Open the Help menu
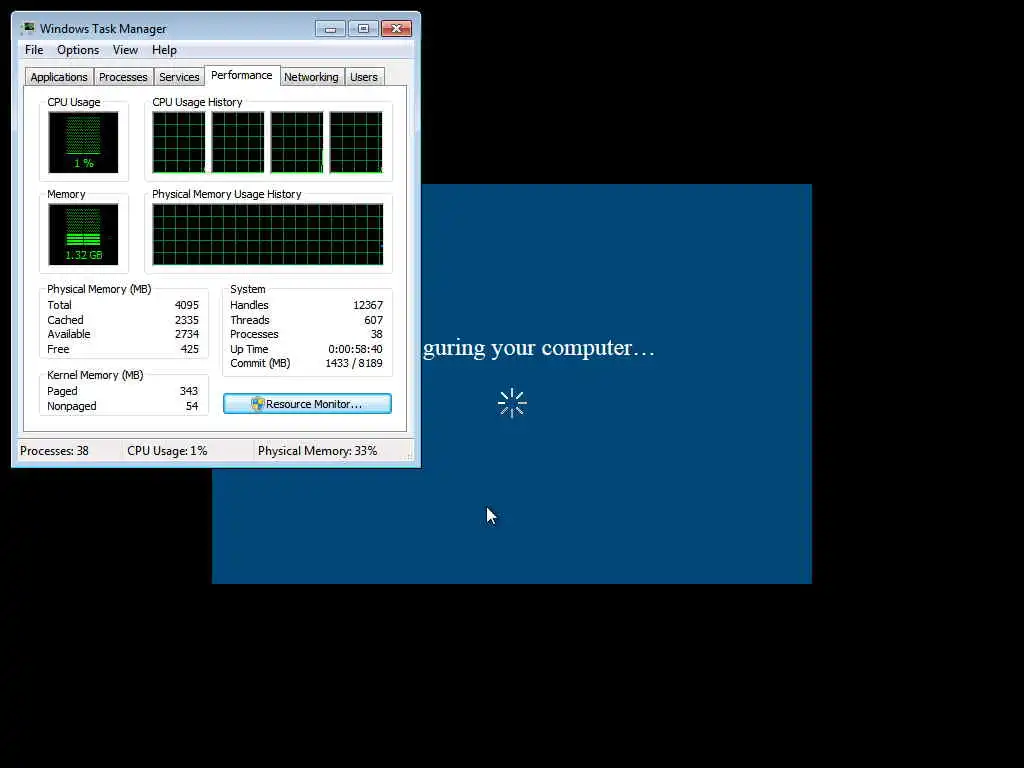1024x768 pixels. click(164, 50)
